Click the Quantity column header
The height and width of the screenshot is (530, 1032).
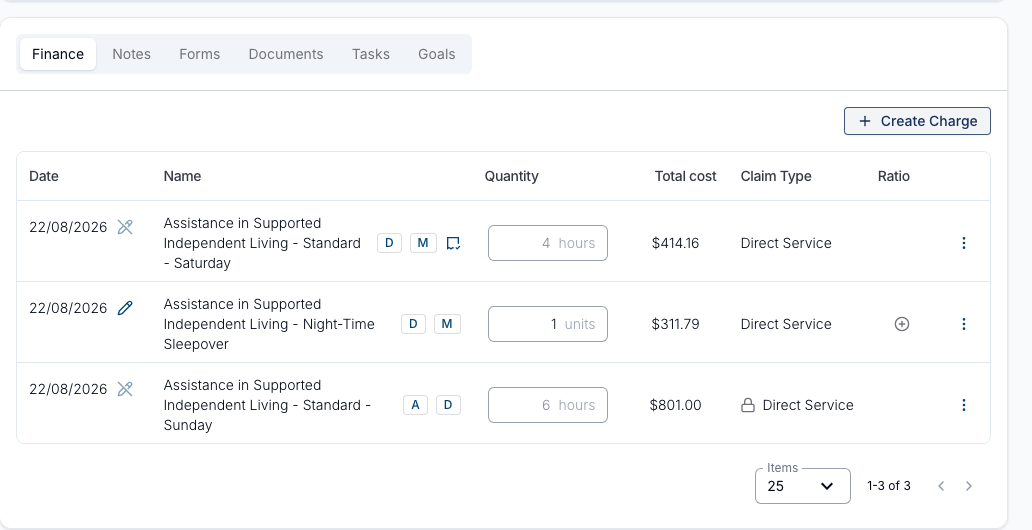click(511, 176)
